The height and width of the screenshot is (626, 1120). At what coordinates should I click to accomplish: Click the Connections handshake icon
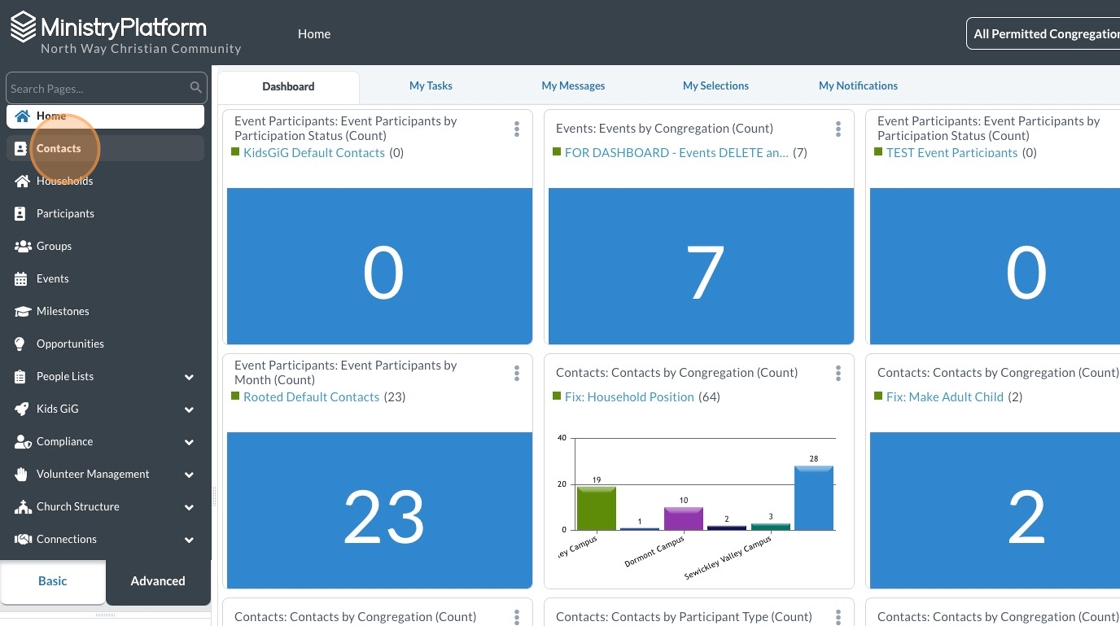pyautogui.click(x=23, y=540)
